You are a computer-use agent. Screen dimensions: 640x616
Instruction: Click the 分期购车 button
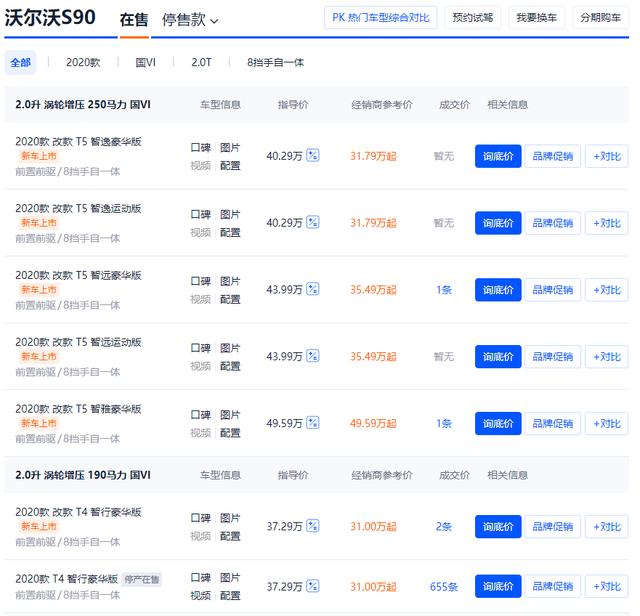click(600, 18)
